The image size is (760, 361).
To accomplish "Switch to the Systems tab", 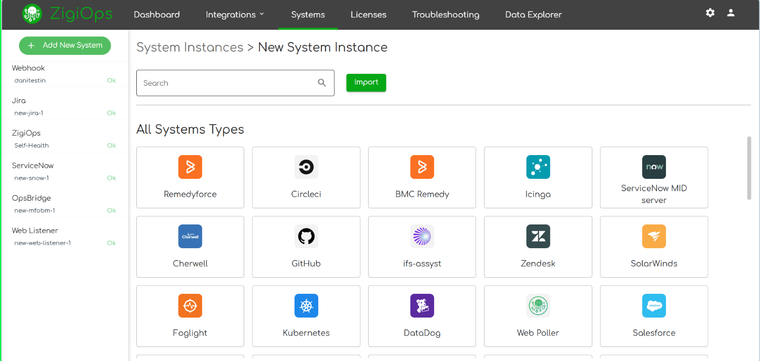I will (x=308, y=15).
